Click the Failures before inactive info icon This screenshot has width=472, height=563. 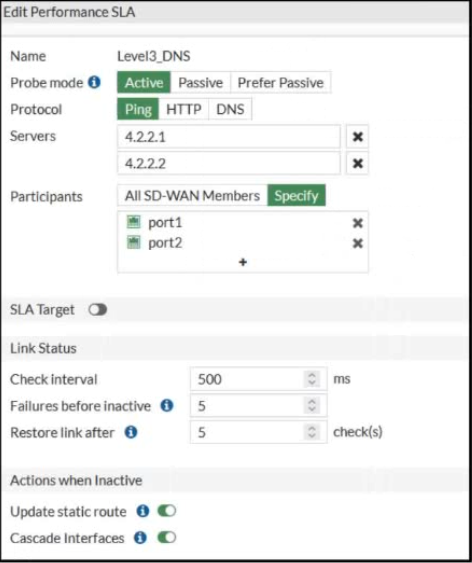tap(167, 406)
